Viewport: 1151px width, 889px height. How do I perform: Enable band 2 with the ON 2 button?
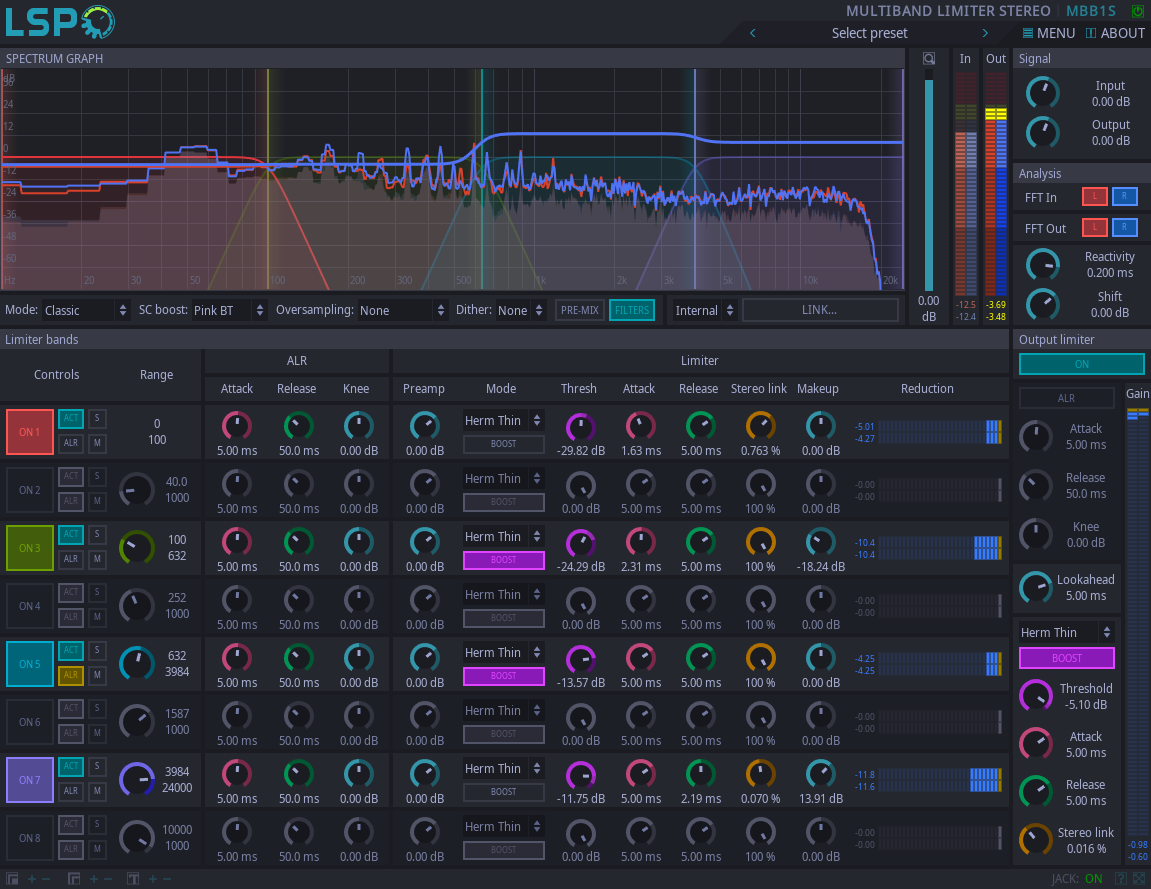29,490
